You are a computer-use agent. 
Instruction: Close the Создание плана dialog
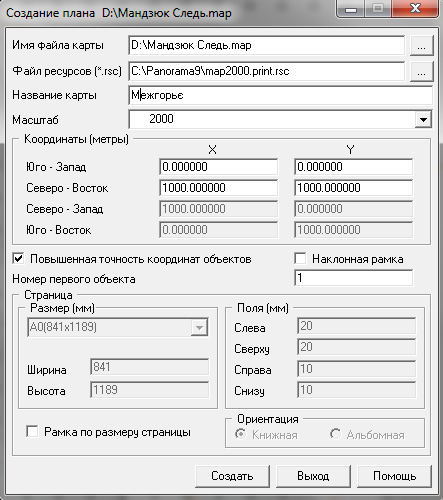415,9
